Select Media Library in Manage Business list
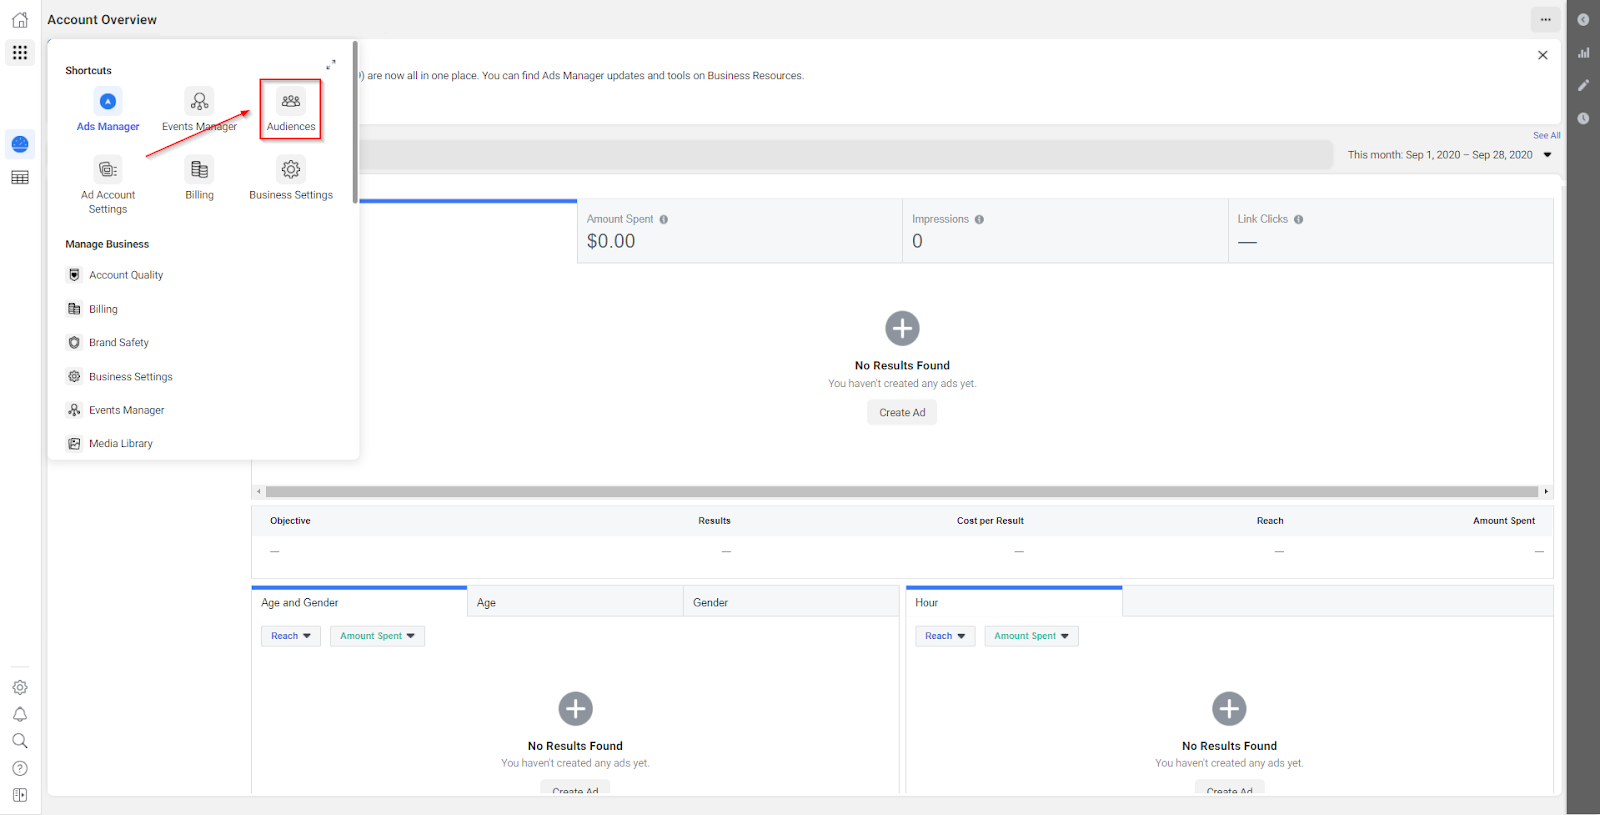 pos(110,444)
